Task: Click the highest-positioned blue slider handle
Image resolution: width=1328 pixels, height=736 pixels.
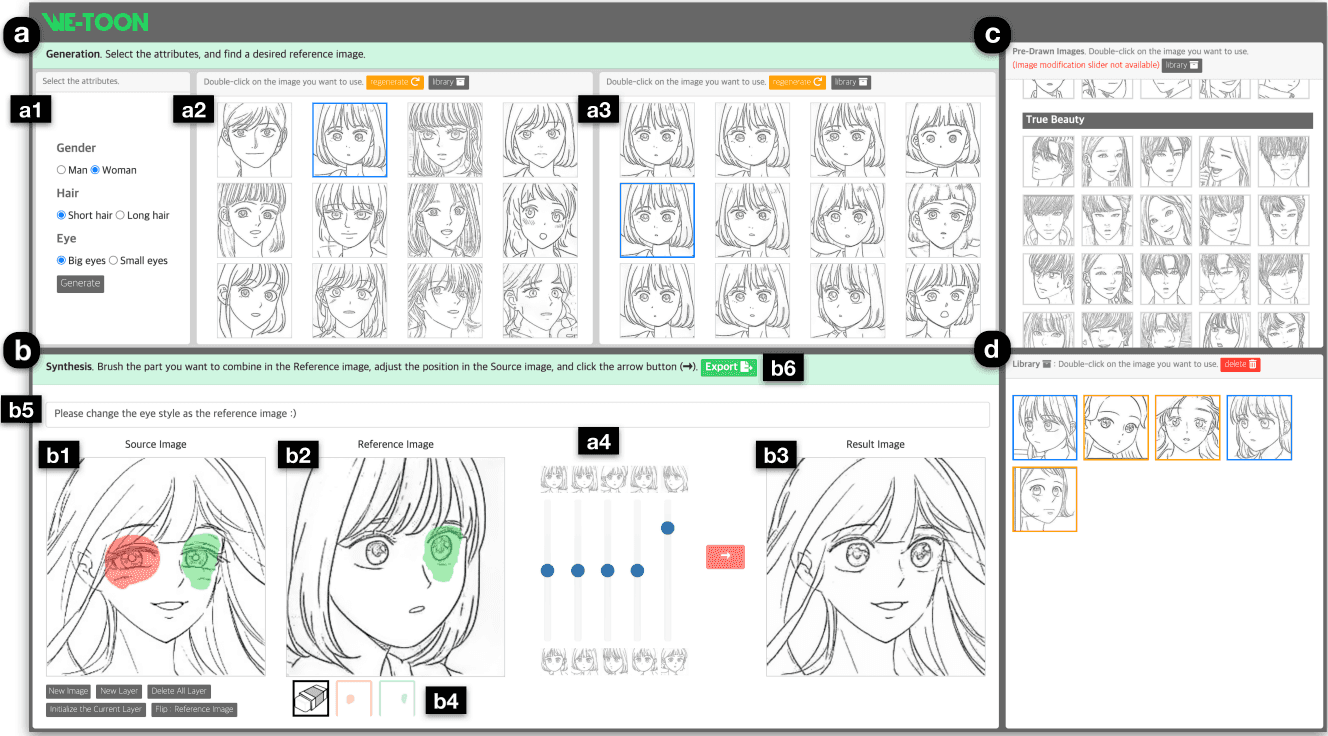Action: click(x=667, y=527)
